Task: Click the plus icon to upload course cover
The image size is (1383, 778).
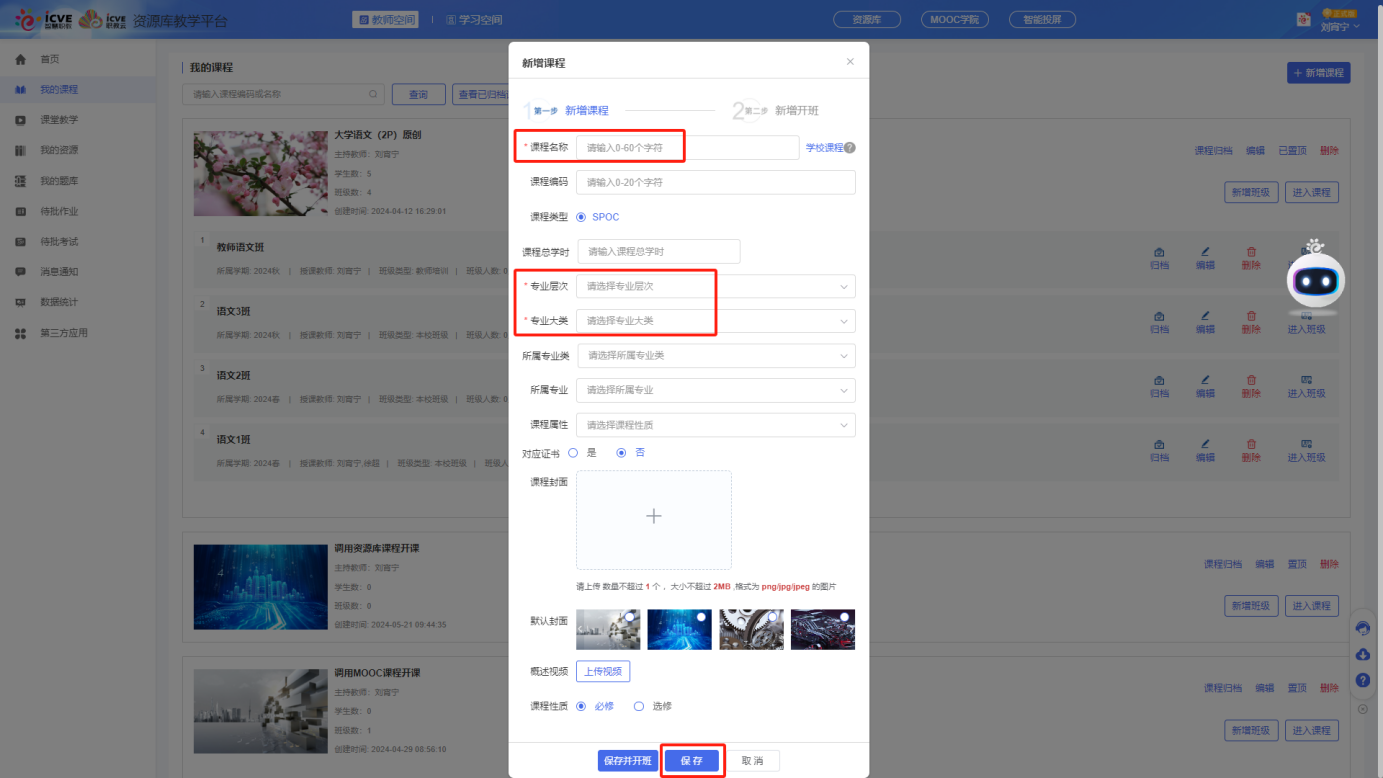Action: pyautogui.click(x=653, y=517)
